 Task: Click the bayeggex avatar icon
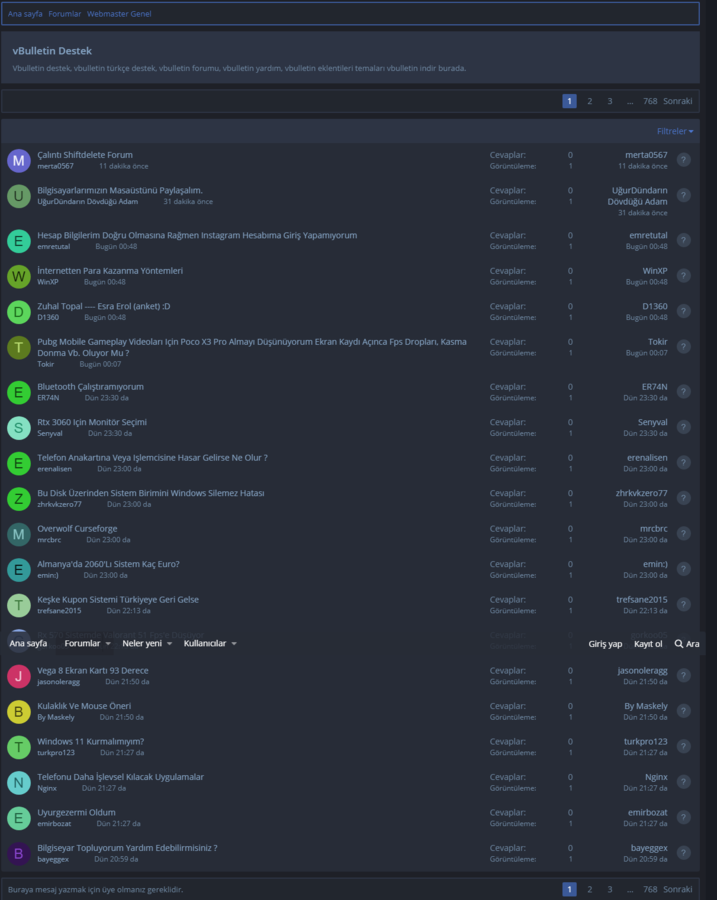pos(18,854)
